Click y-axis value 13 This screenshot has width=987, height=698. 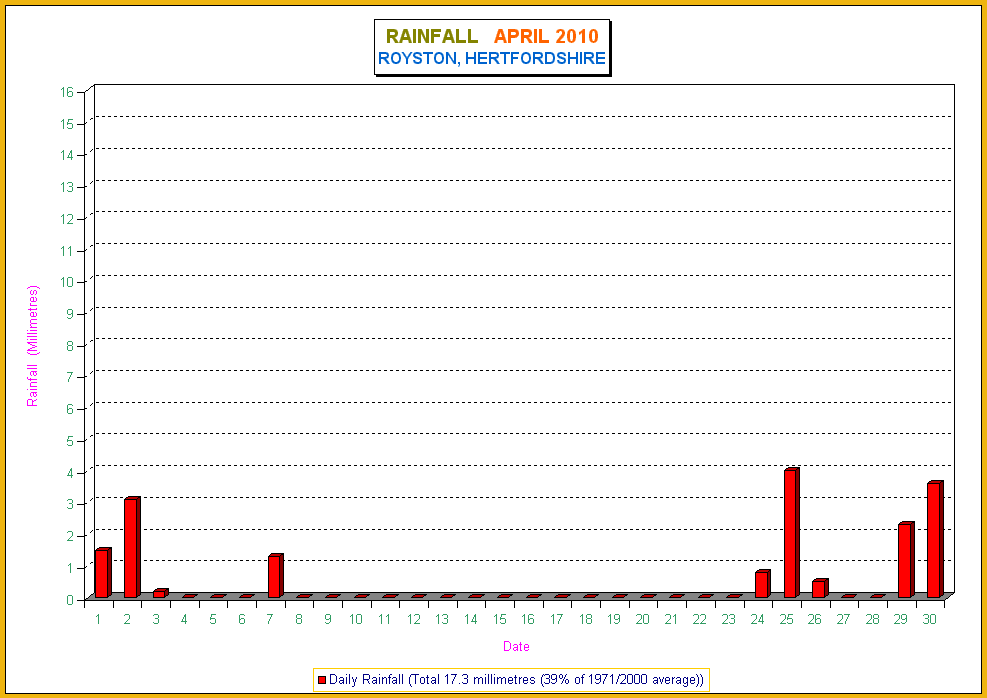pos(67,187)
